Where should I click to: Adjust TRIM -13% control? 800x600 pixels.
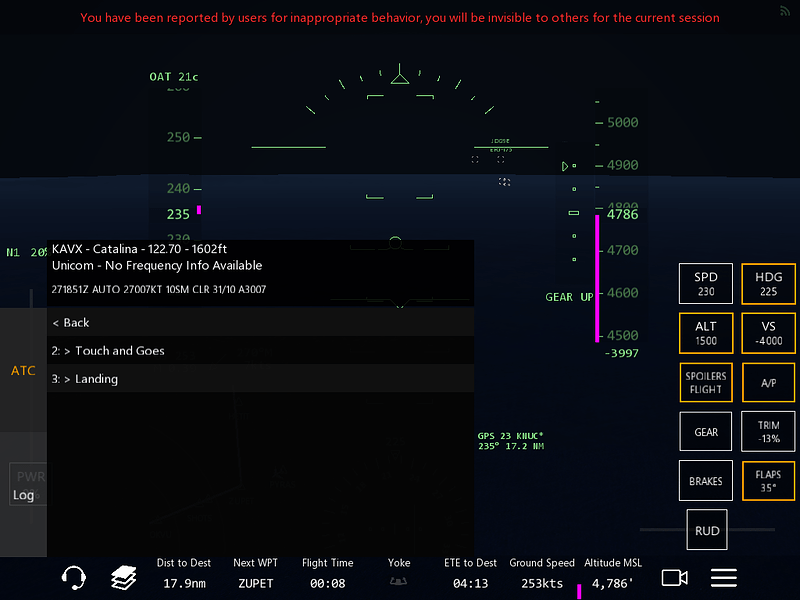768,432
